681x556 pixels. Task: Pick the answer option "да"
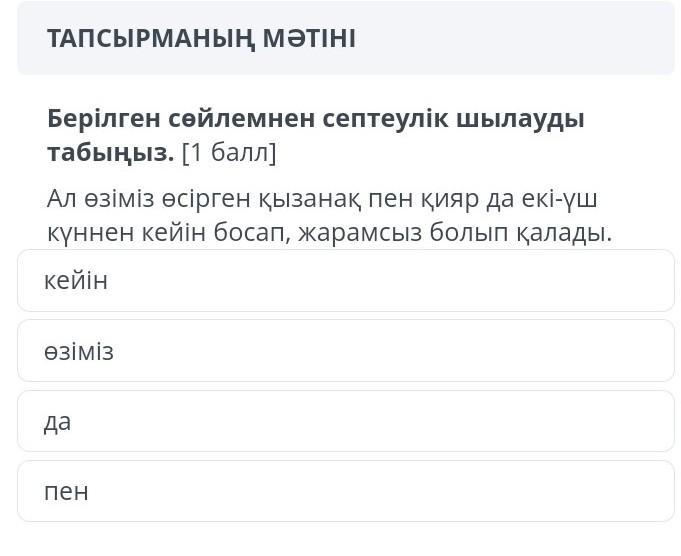[345, 421]
